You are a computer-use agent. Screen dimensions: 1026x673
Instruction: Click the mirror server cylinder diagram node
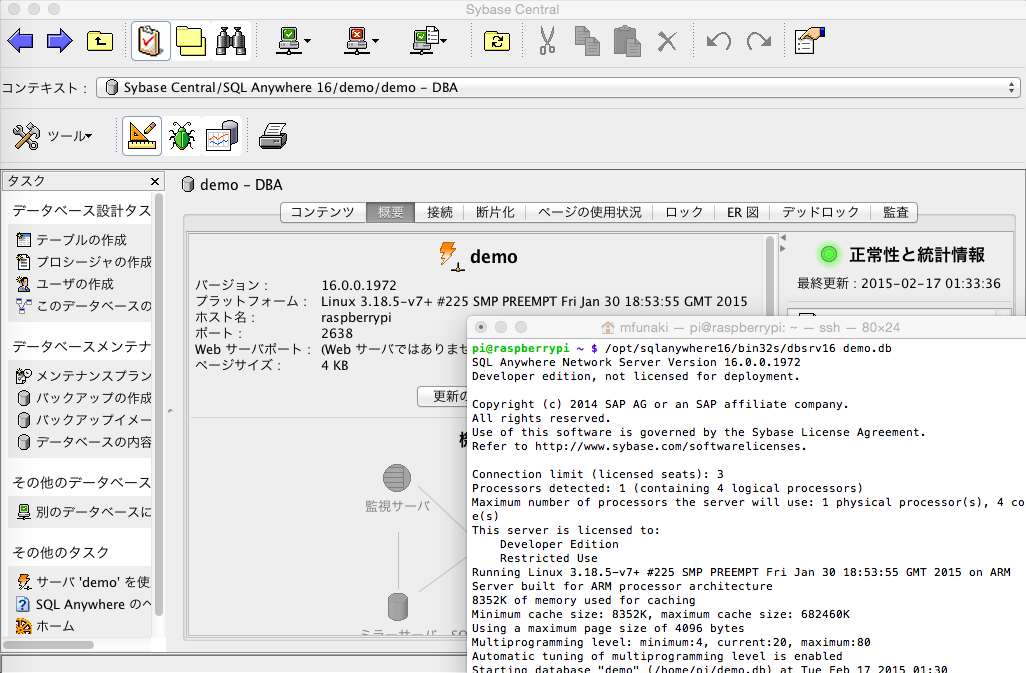coord(398,606)
